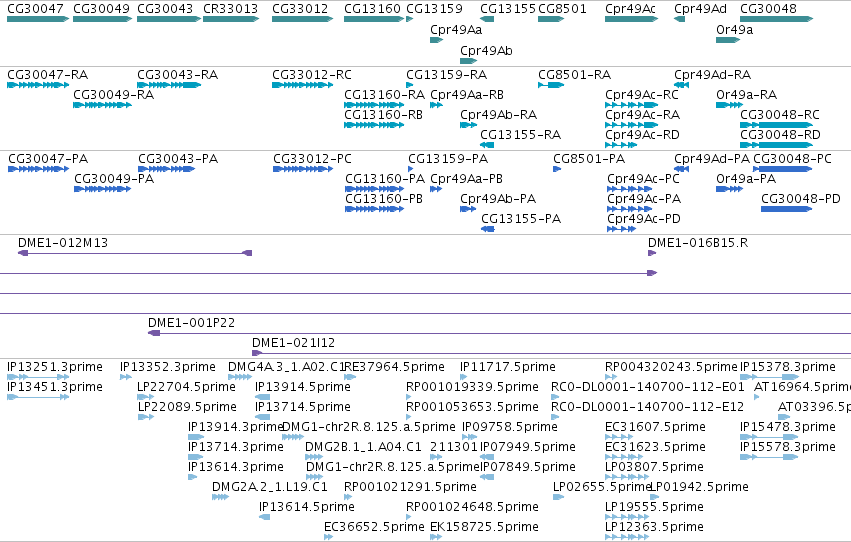Select the Cpr49Ab-PA protein label
851x542 pixels.
point(498,199)
